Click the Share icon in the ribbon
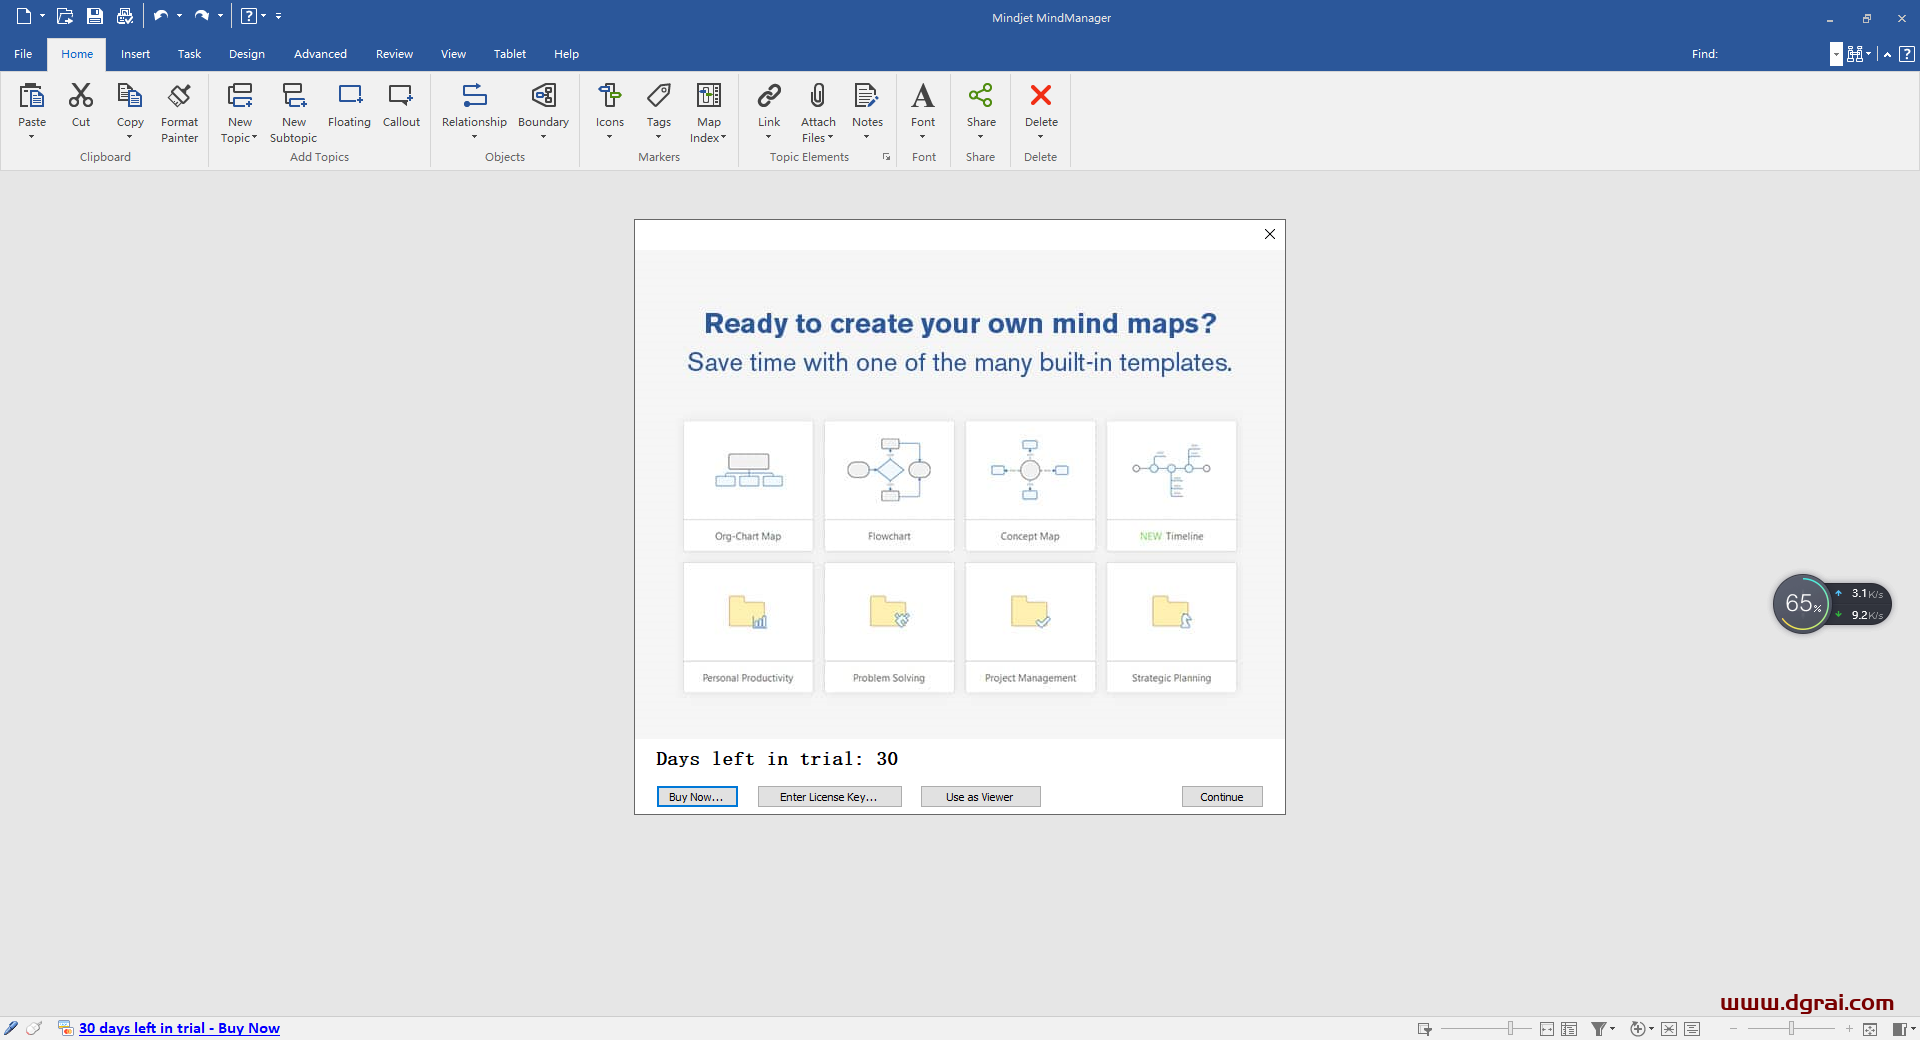Viewport: 1920px width, 1040px height. pyautogui.click(x=981, y=96)
